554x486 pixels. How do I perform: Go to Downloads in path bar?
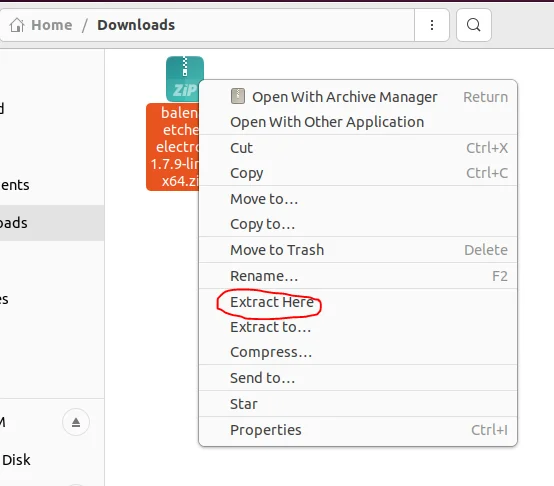tap(136, 25)
